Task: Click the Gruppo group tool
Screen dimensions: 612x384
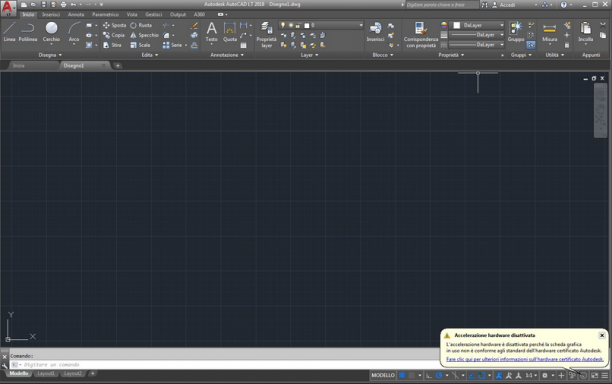Action: pyautogui.click(x=516, y=32)
